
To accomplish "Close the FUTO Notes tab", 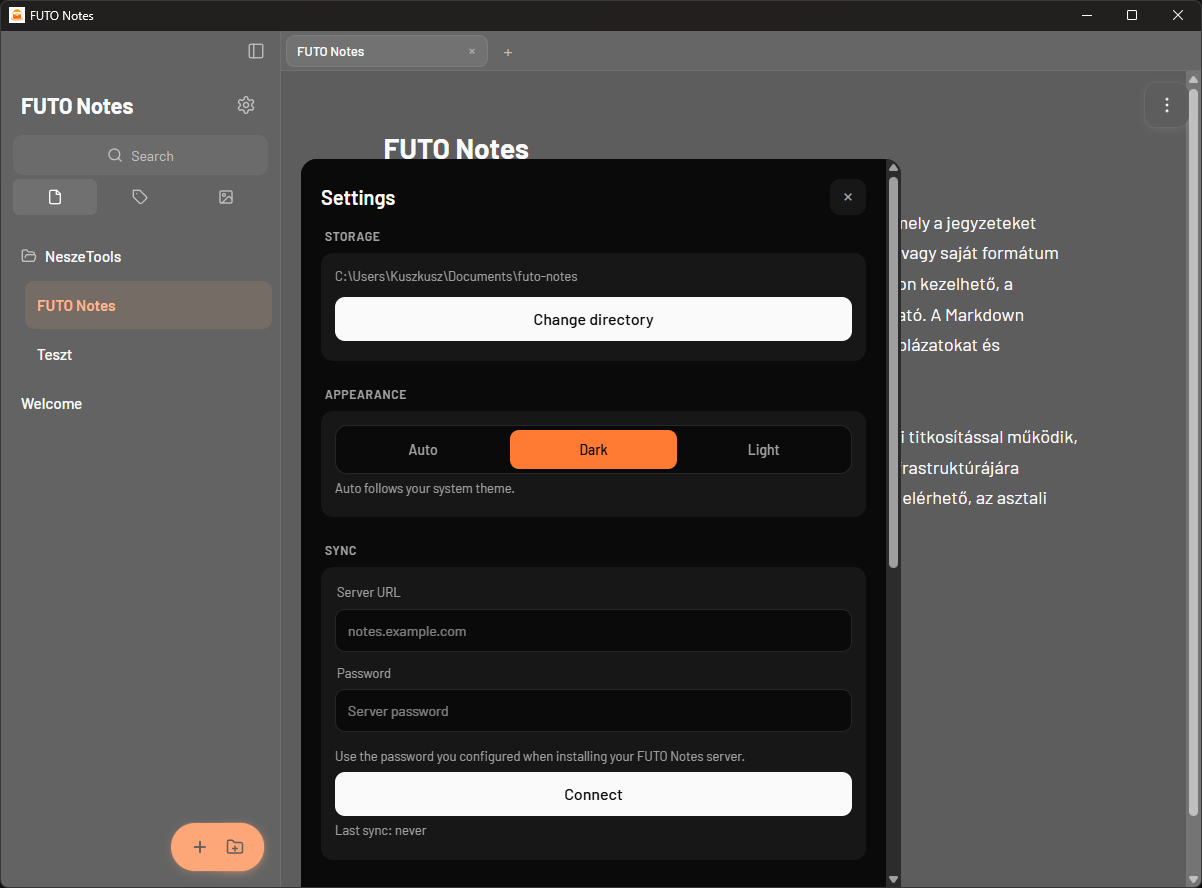I will point(472,51).
